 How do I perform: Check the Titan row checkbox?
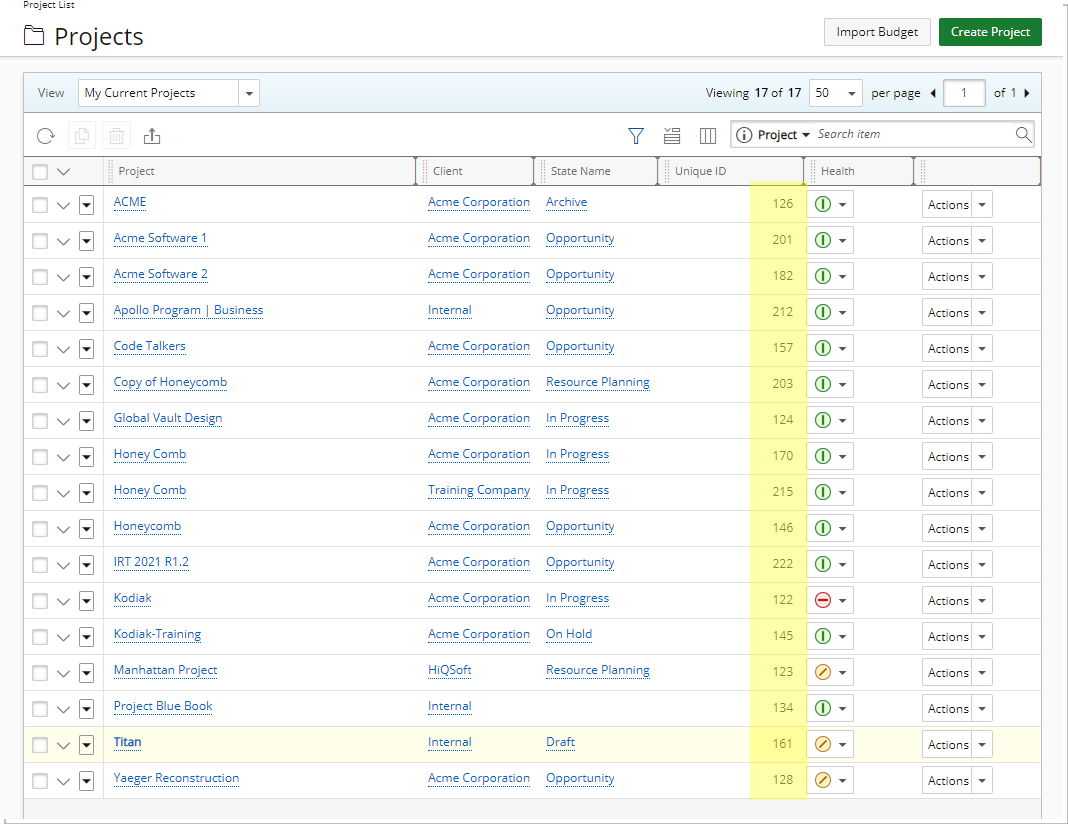point(40,745)
